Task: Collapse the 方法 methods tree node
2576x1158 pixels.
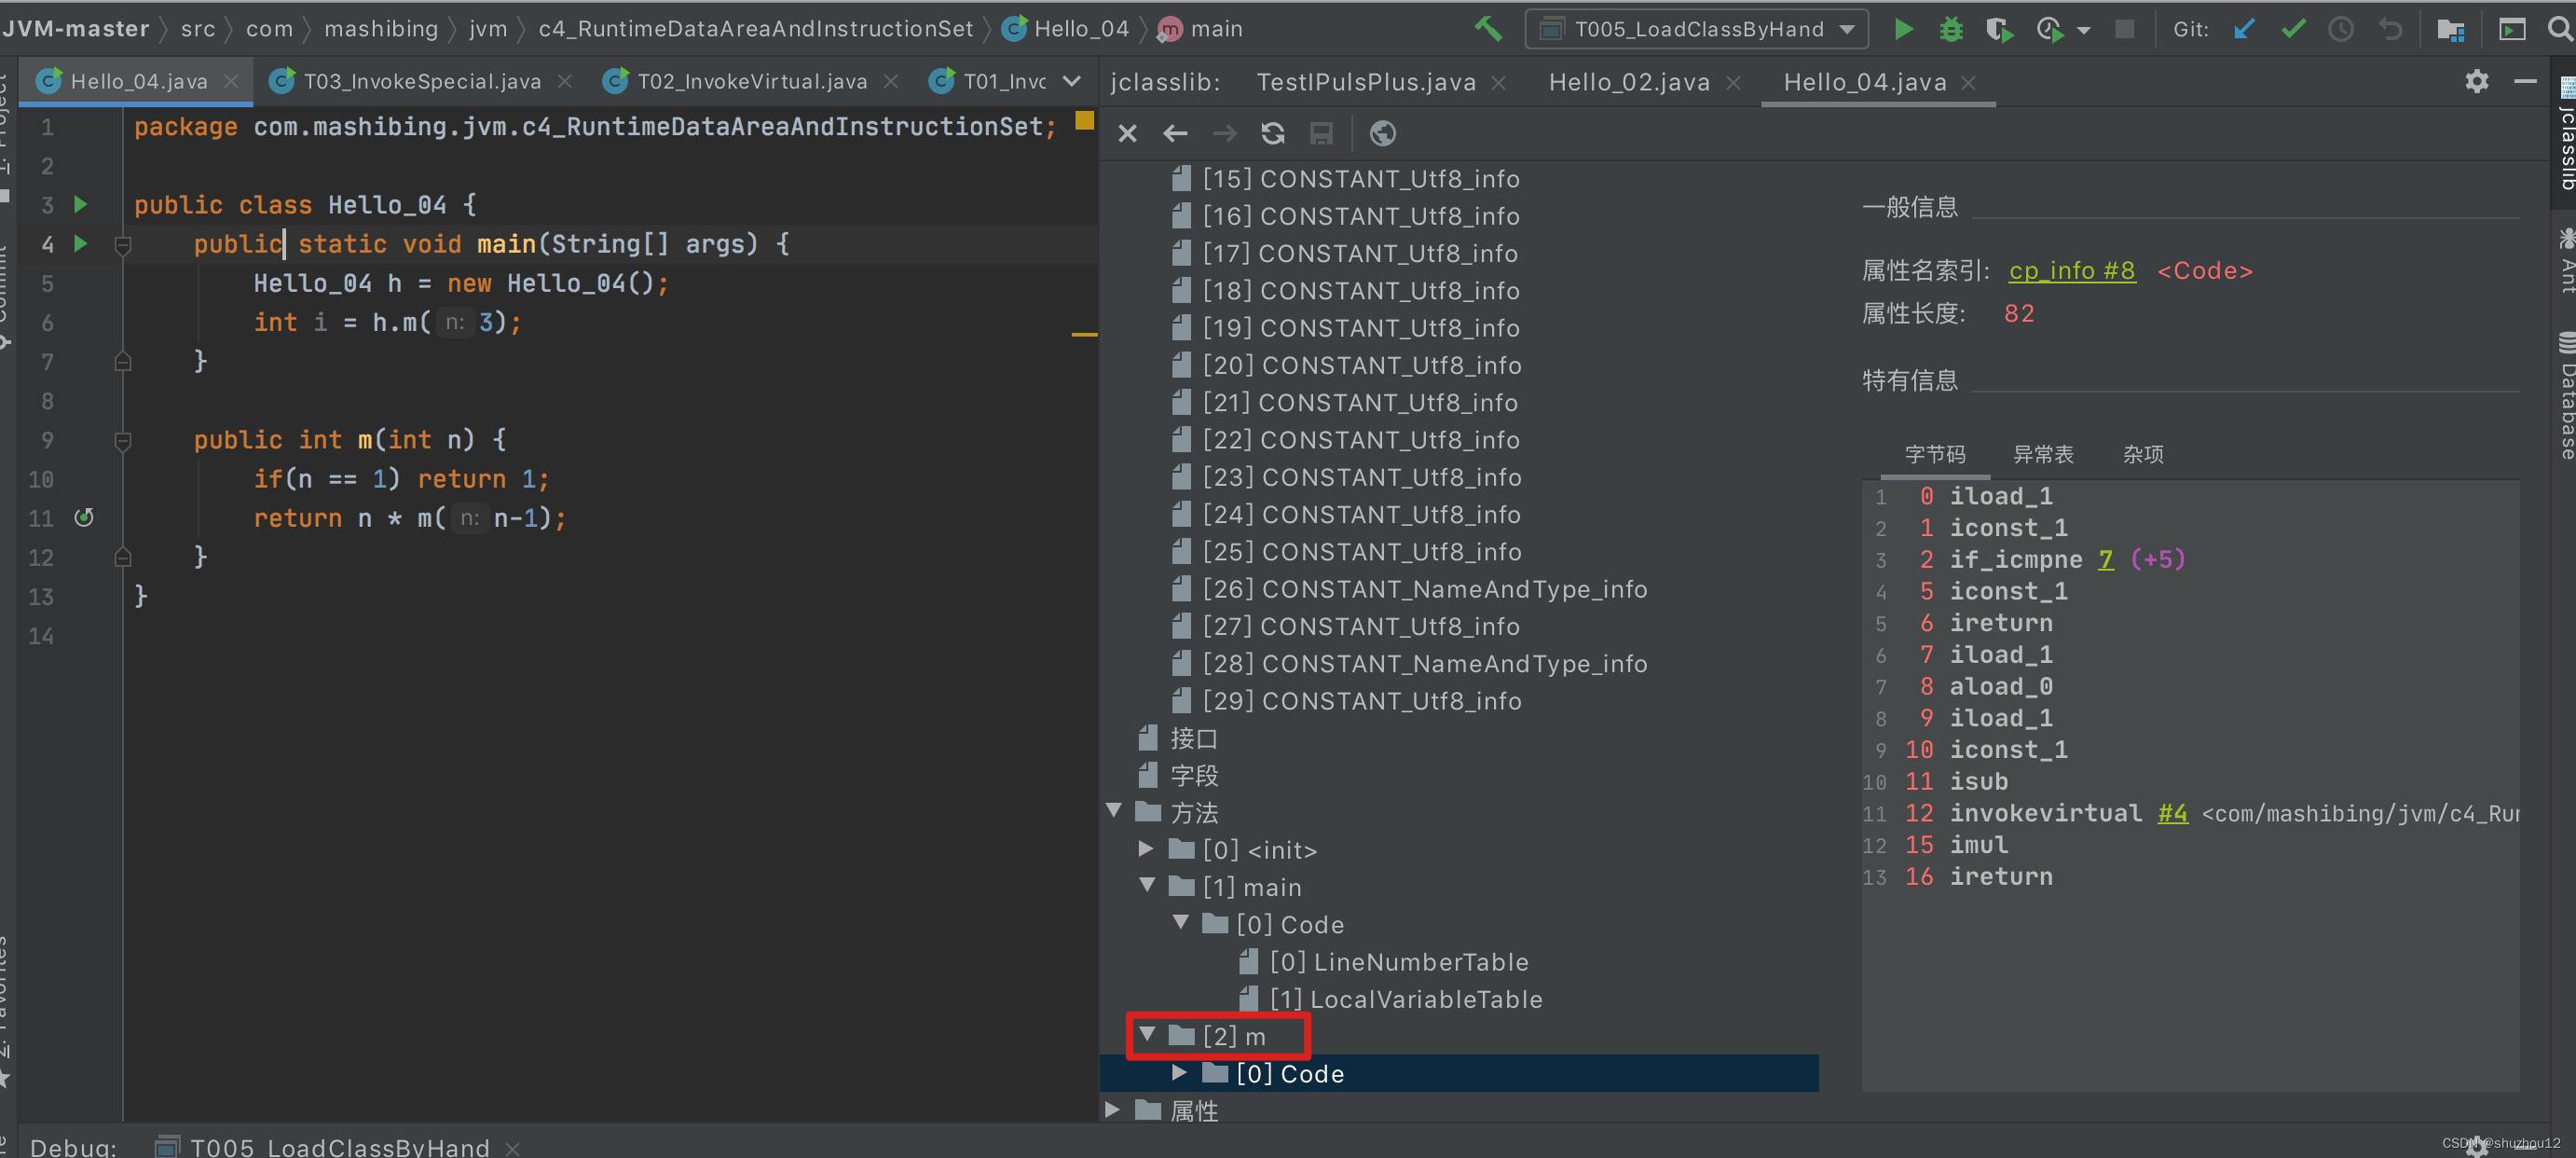Action: (1114, 811)
